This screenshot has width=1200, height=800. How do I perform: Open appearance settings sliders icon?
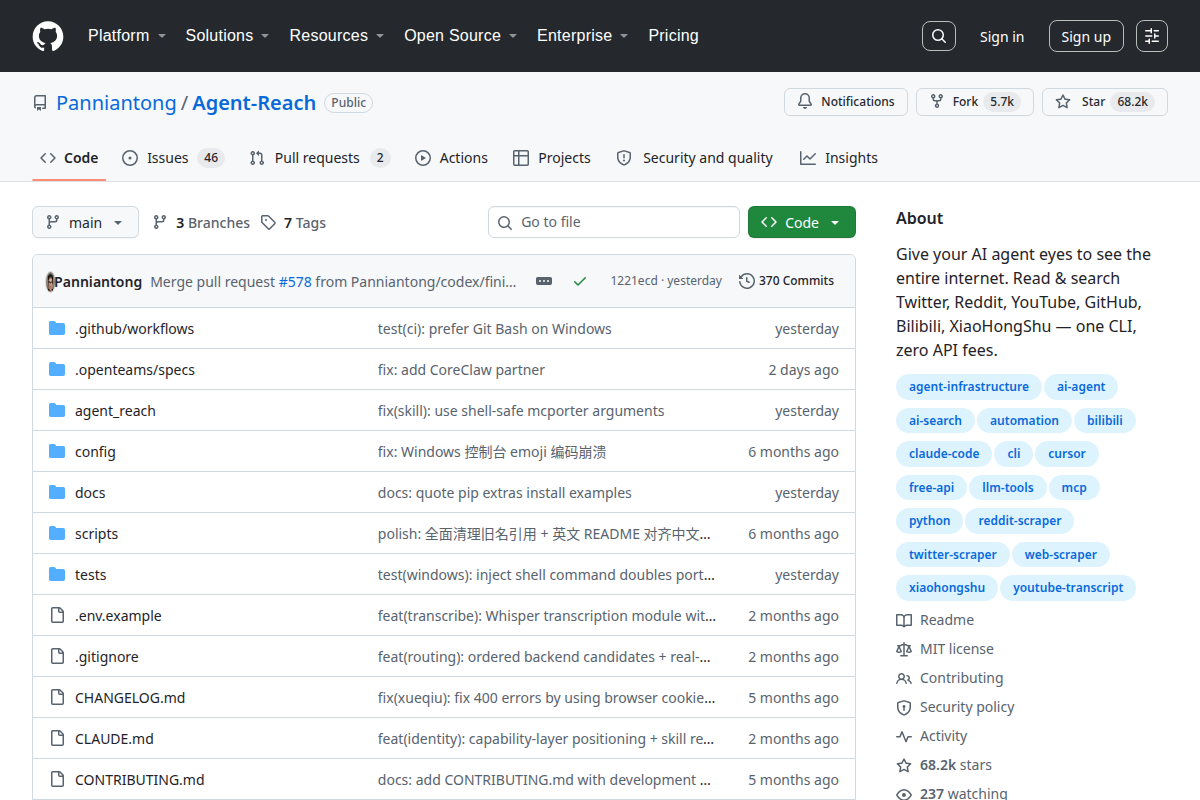click(x=1152, y=36)
